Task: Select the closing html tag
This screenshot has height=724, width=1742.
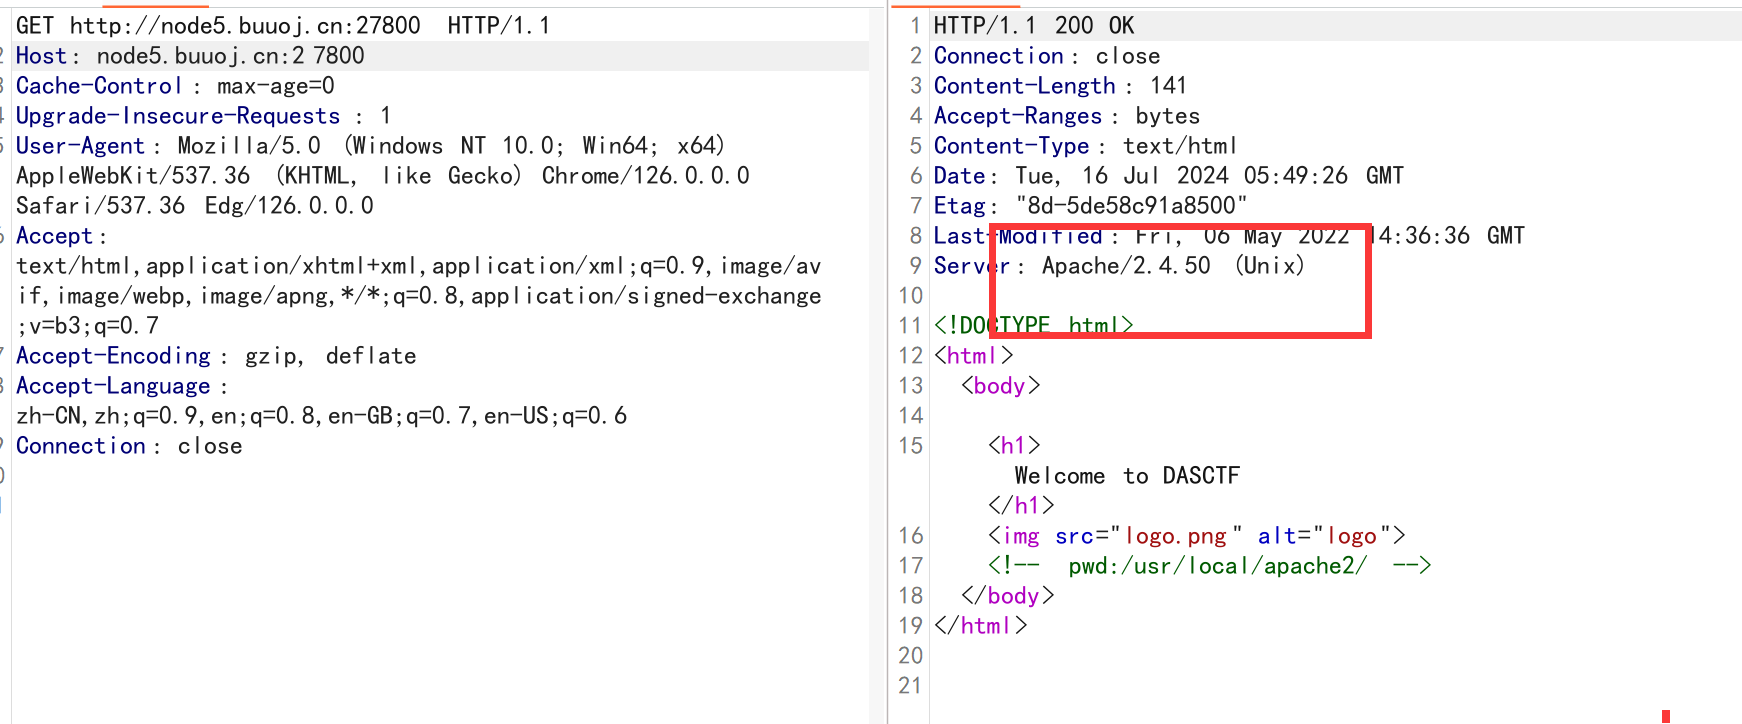Action: click(x=981, y=626)
